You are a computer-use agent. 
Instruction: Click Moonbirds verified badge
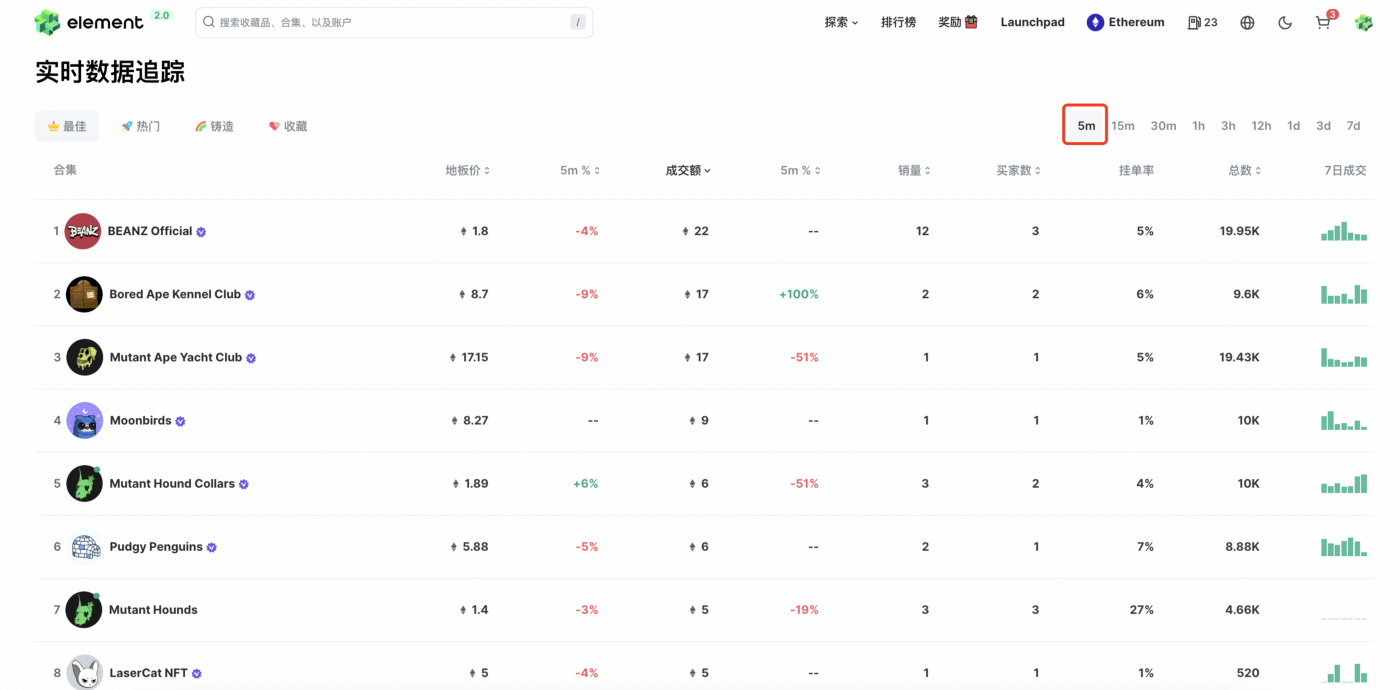181,421
